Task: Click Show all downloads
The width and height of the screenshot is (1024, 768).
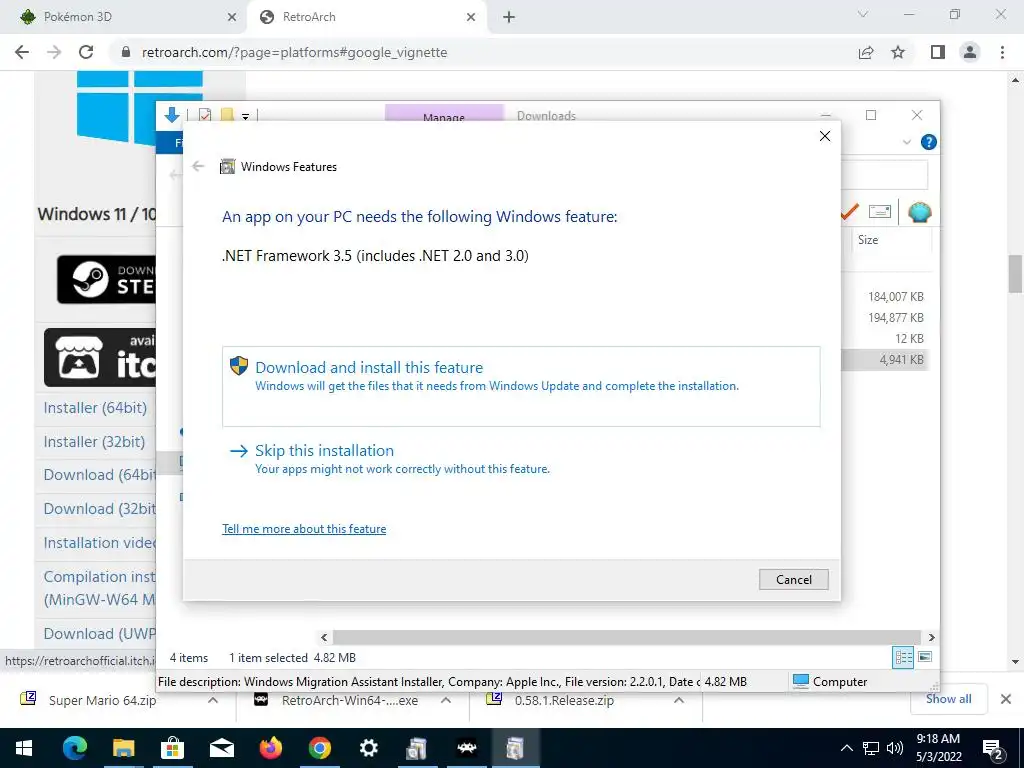Action: [948, 699]
